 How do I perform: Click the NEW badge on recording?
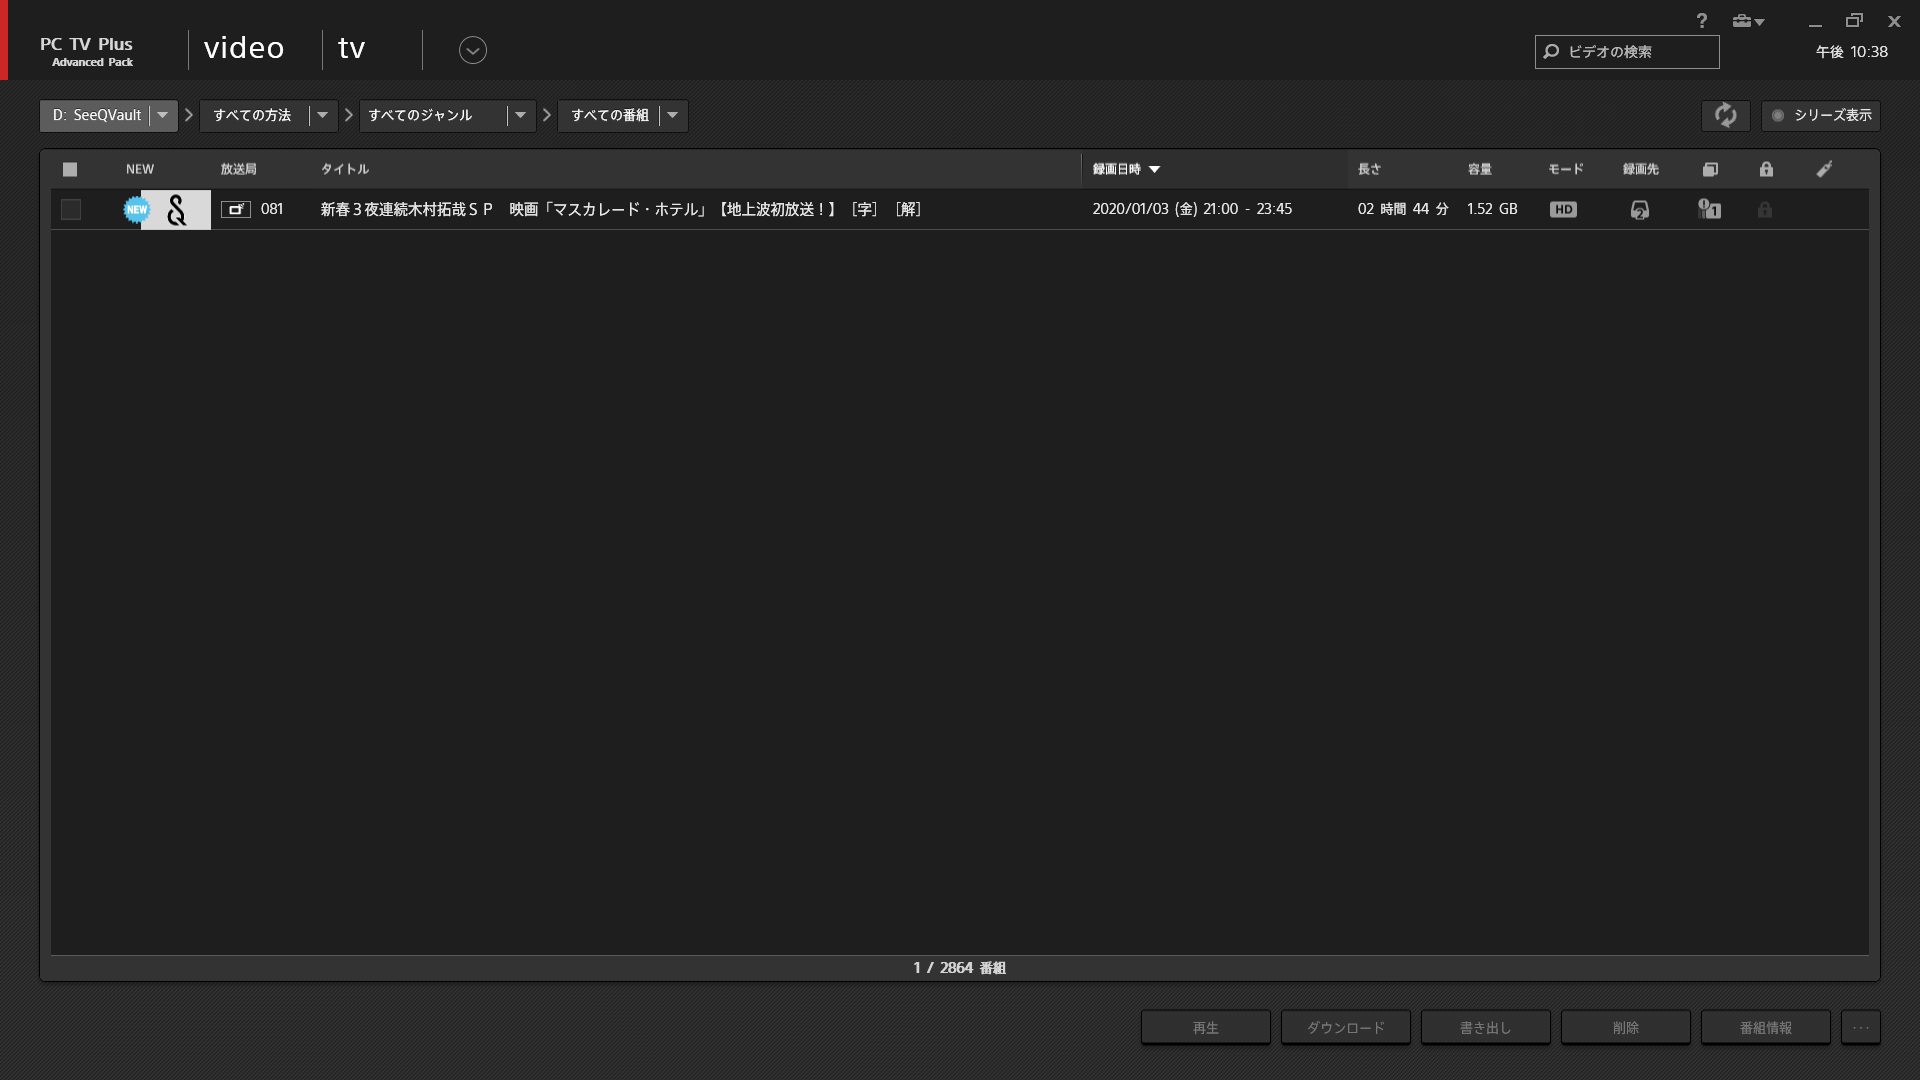coord(136,209)
